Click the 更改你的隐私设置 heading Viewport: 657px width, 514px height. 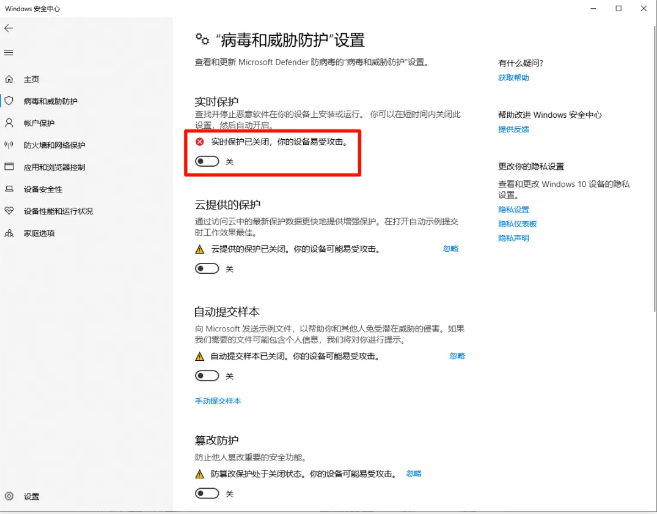(531, 166)
